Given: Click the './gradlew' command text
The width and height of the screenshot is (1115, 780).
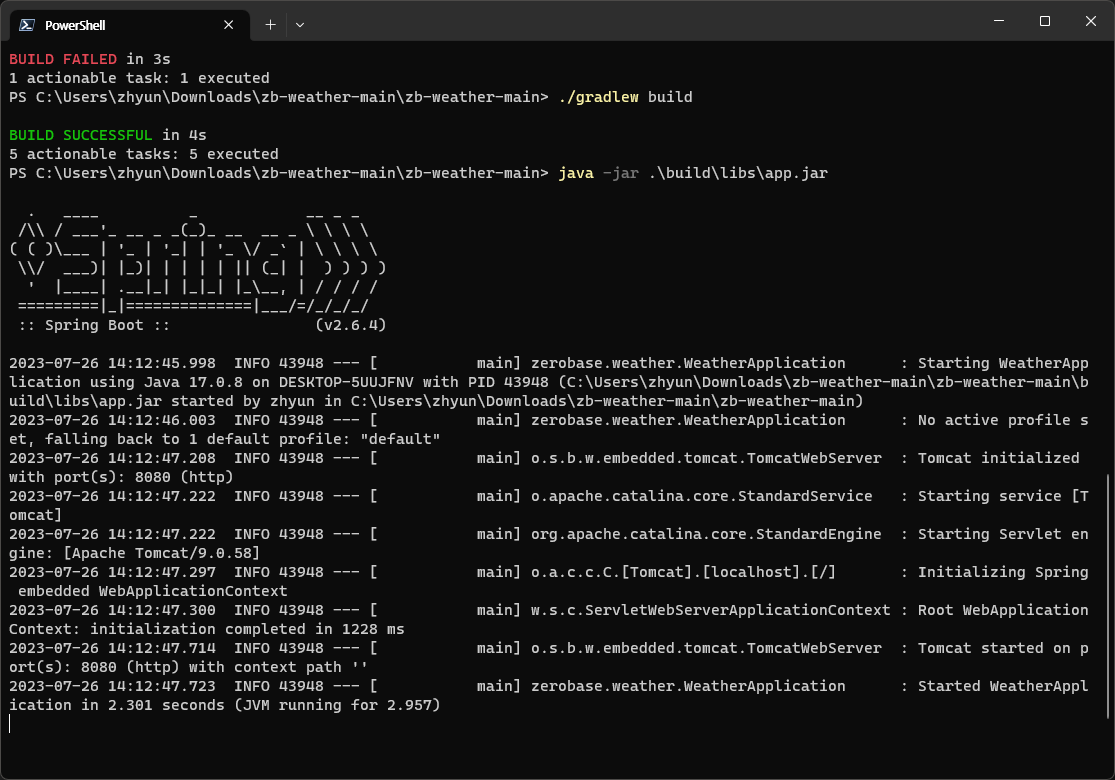Looking at the screenshot, I should click(x=598, y=97).
